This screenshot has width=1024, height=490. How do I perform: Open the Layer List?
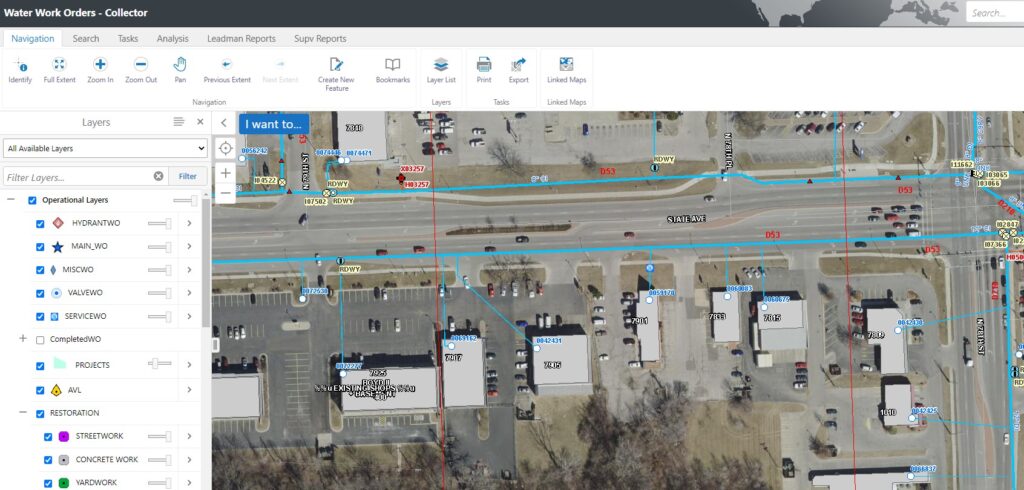tap(441, 71)
